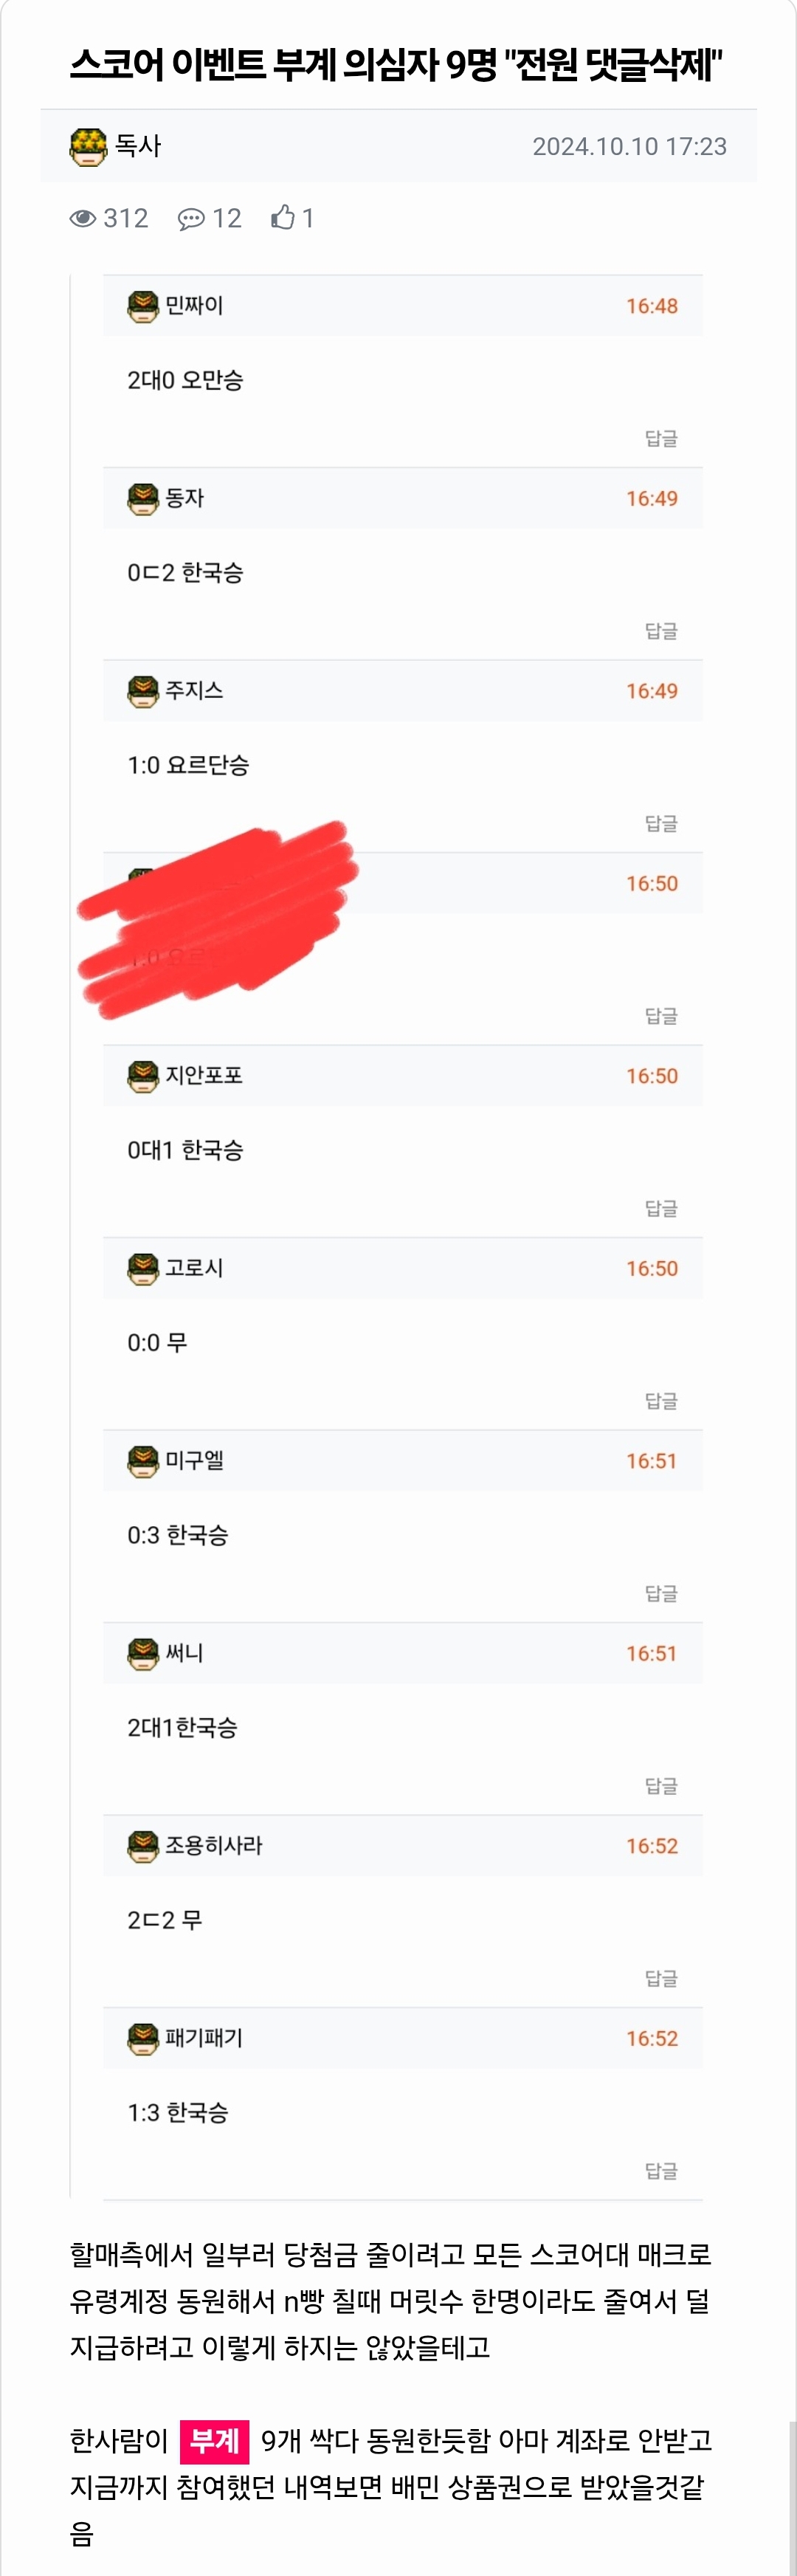Click the comment bubble count icon

point(191,219)
